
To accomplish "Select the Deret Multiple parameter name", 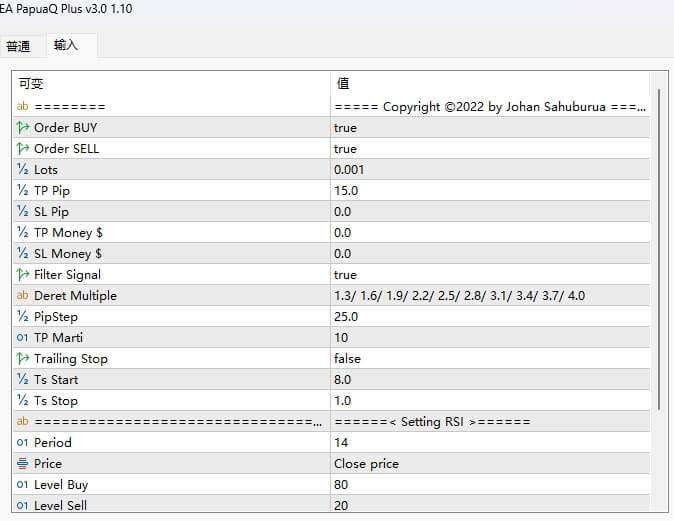I will (x=76, y=296).
